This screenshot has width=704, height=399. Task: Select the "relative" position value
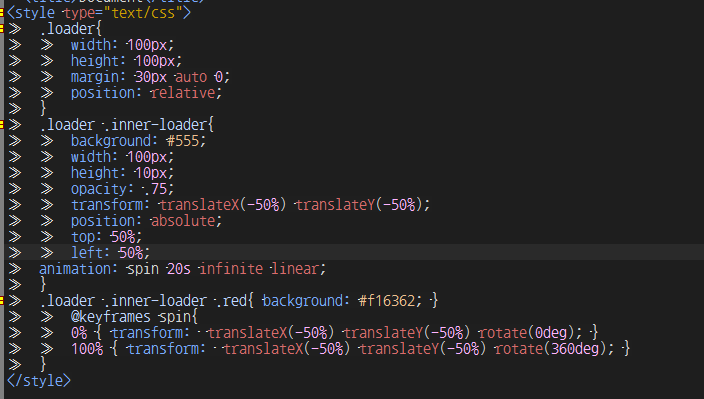183,93
